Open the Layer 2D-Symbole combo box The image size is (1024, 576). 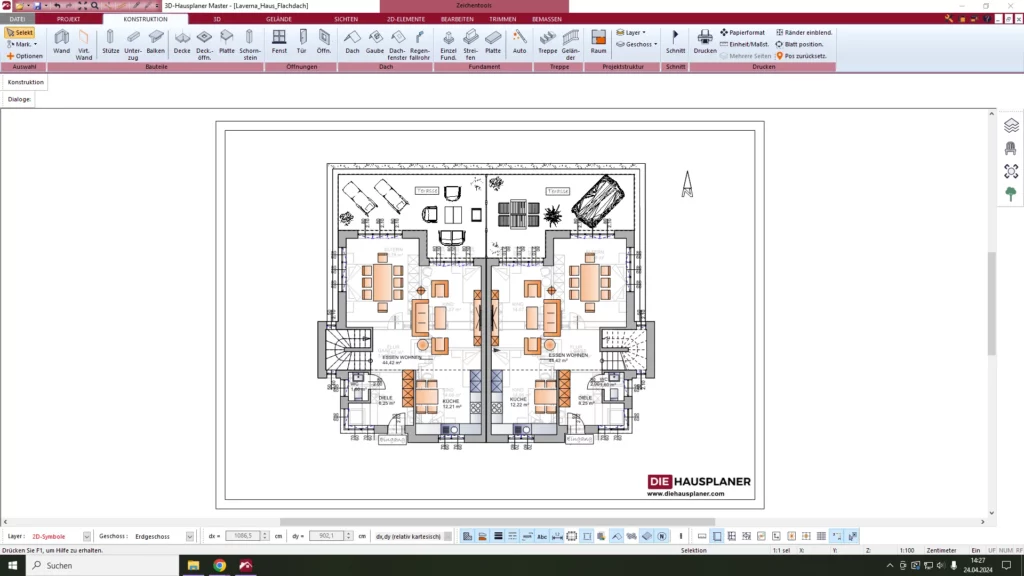[x=61, y=536]
